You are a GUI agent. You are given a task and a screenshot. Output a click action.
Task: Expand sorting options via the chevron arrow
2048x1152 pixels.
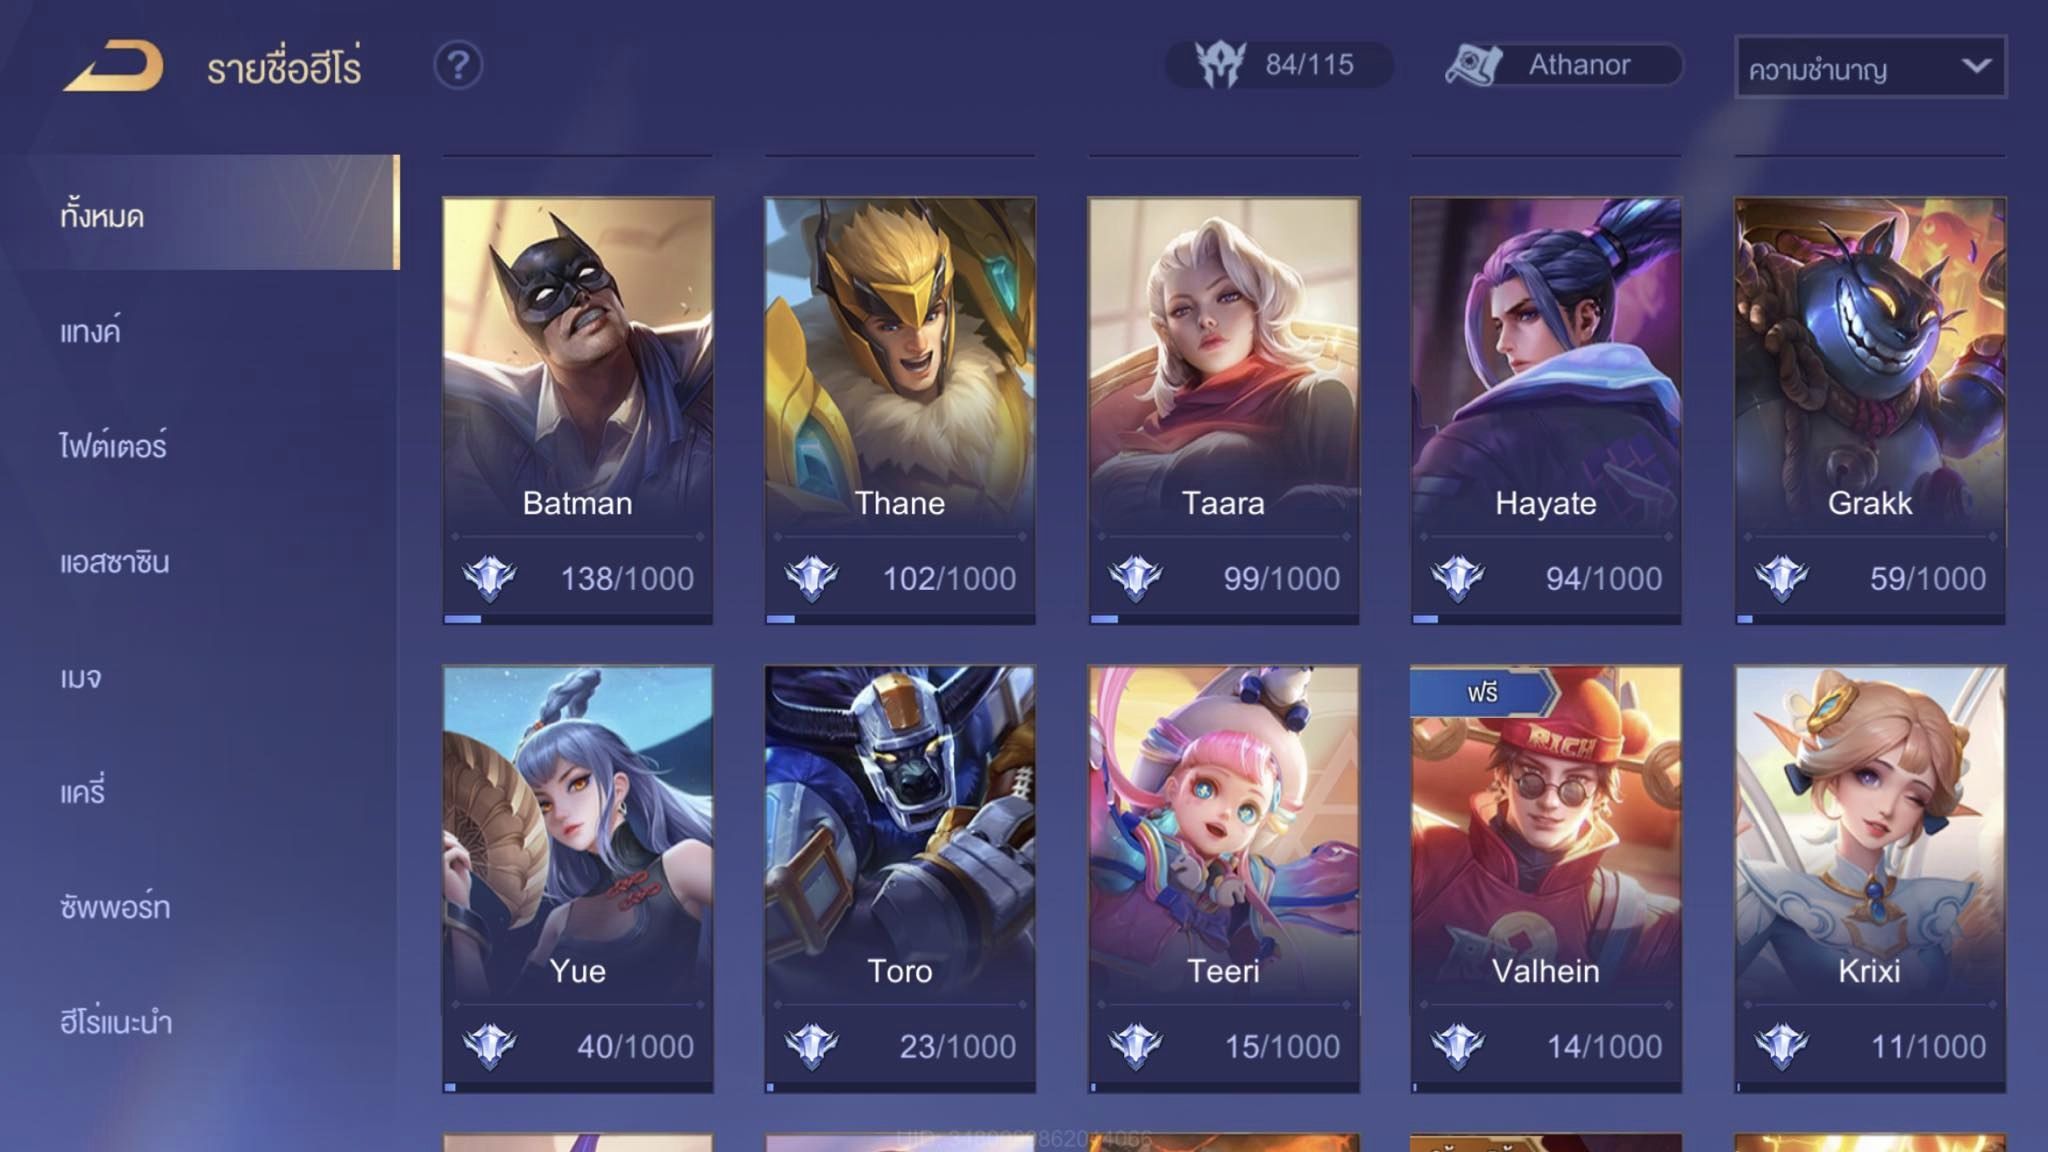click(1976, 66)
